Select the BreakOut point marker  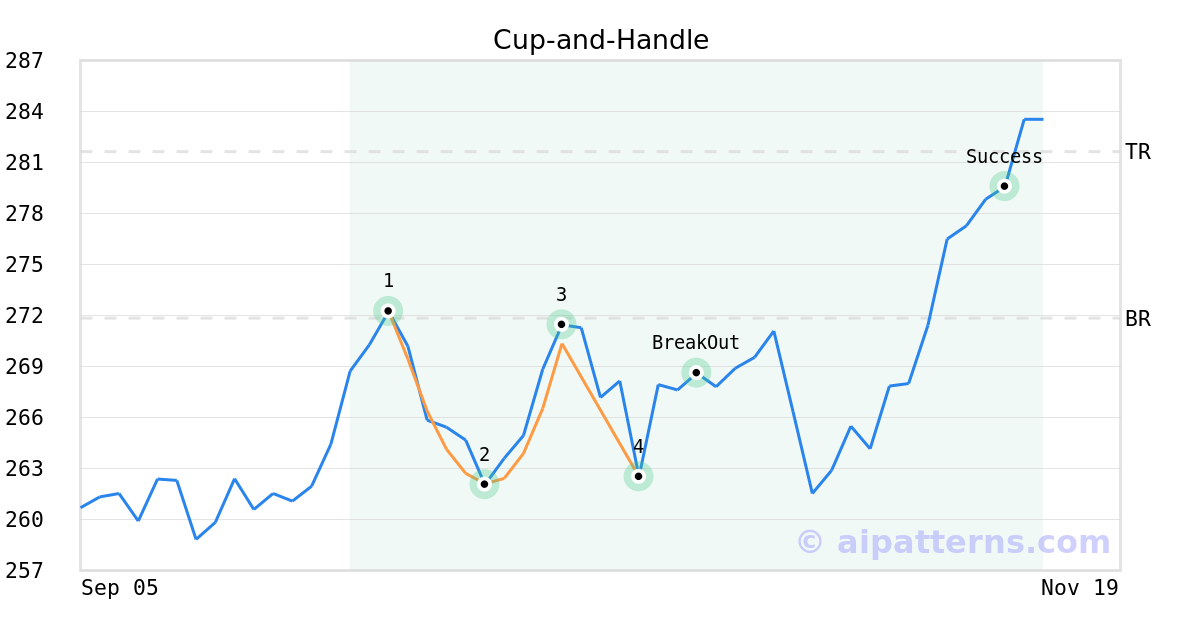pyautogui.click(x=696, y=372)
